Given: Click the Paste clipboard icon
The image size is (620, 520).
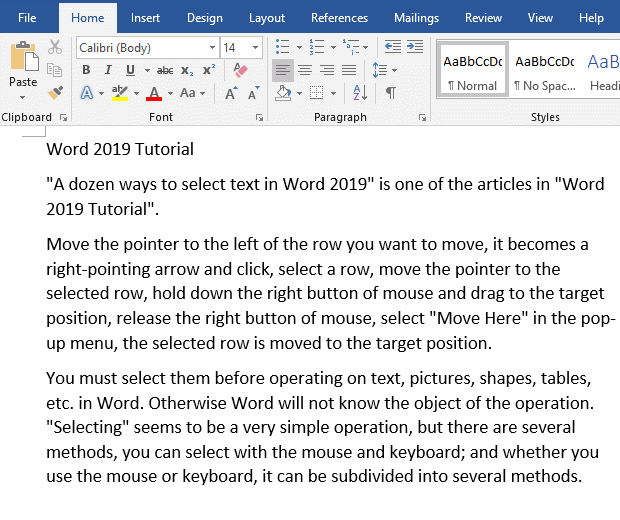Looking at the screenshot, I should pyautogui.click(x=24, y=57).
